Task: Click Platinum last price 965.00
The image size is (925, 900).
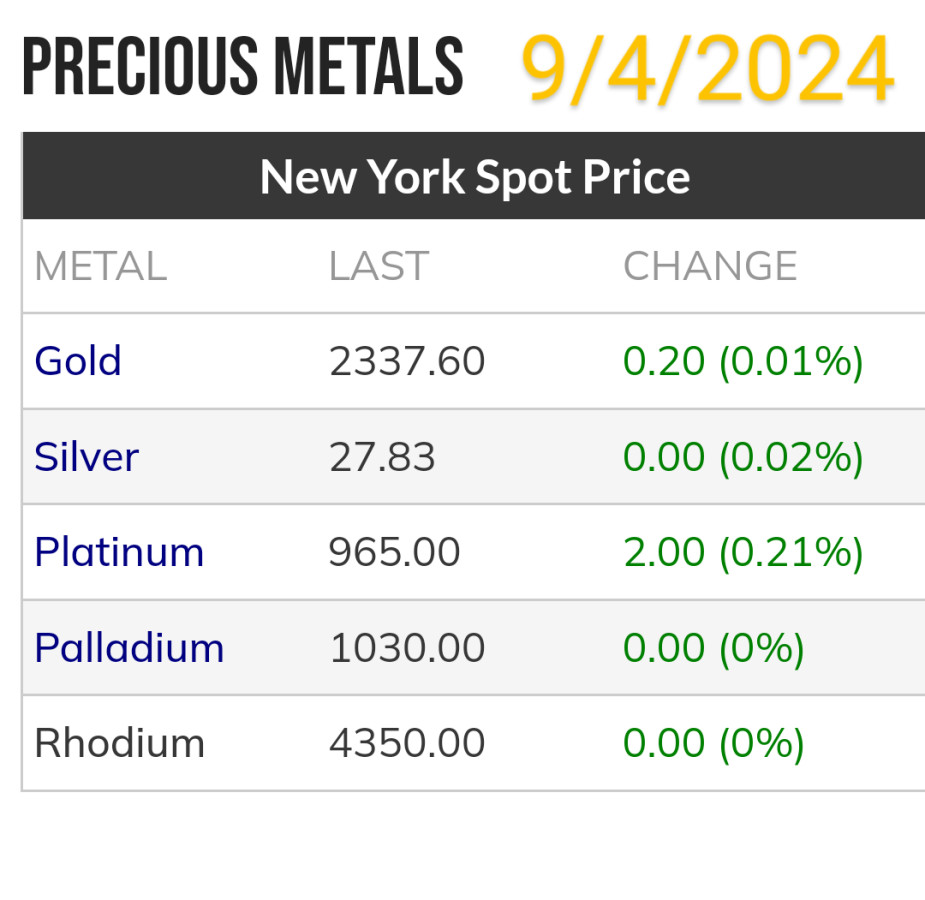Action: coord(395,552)
